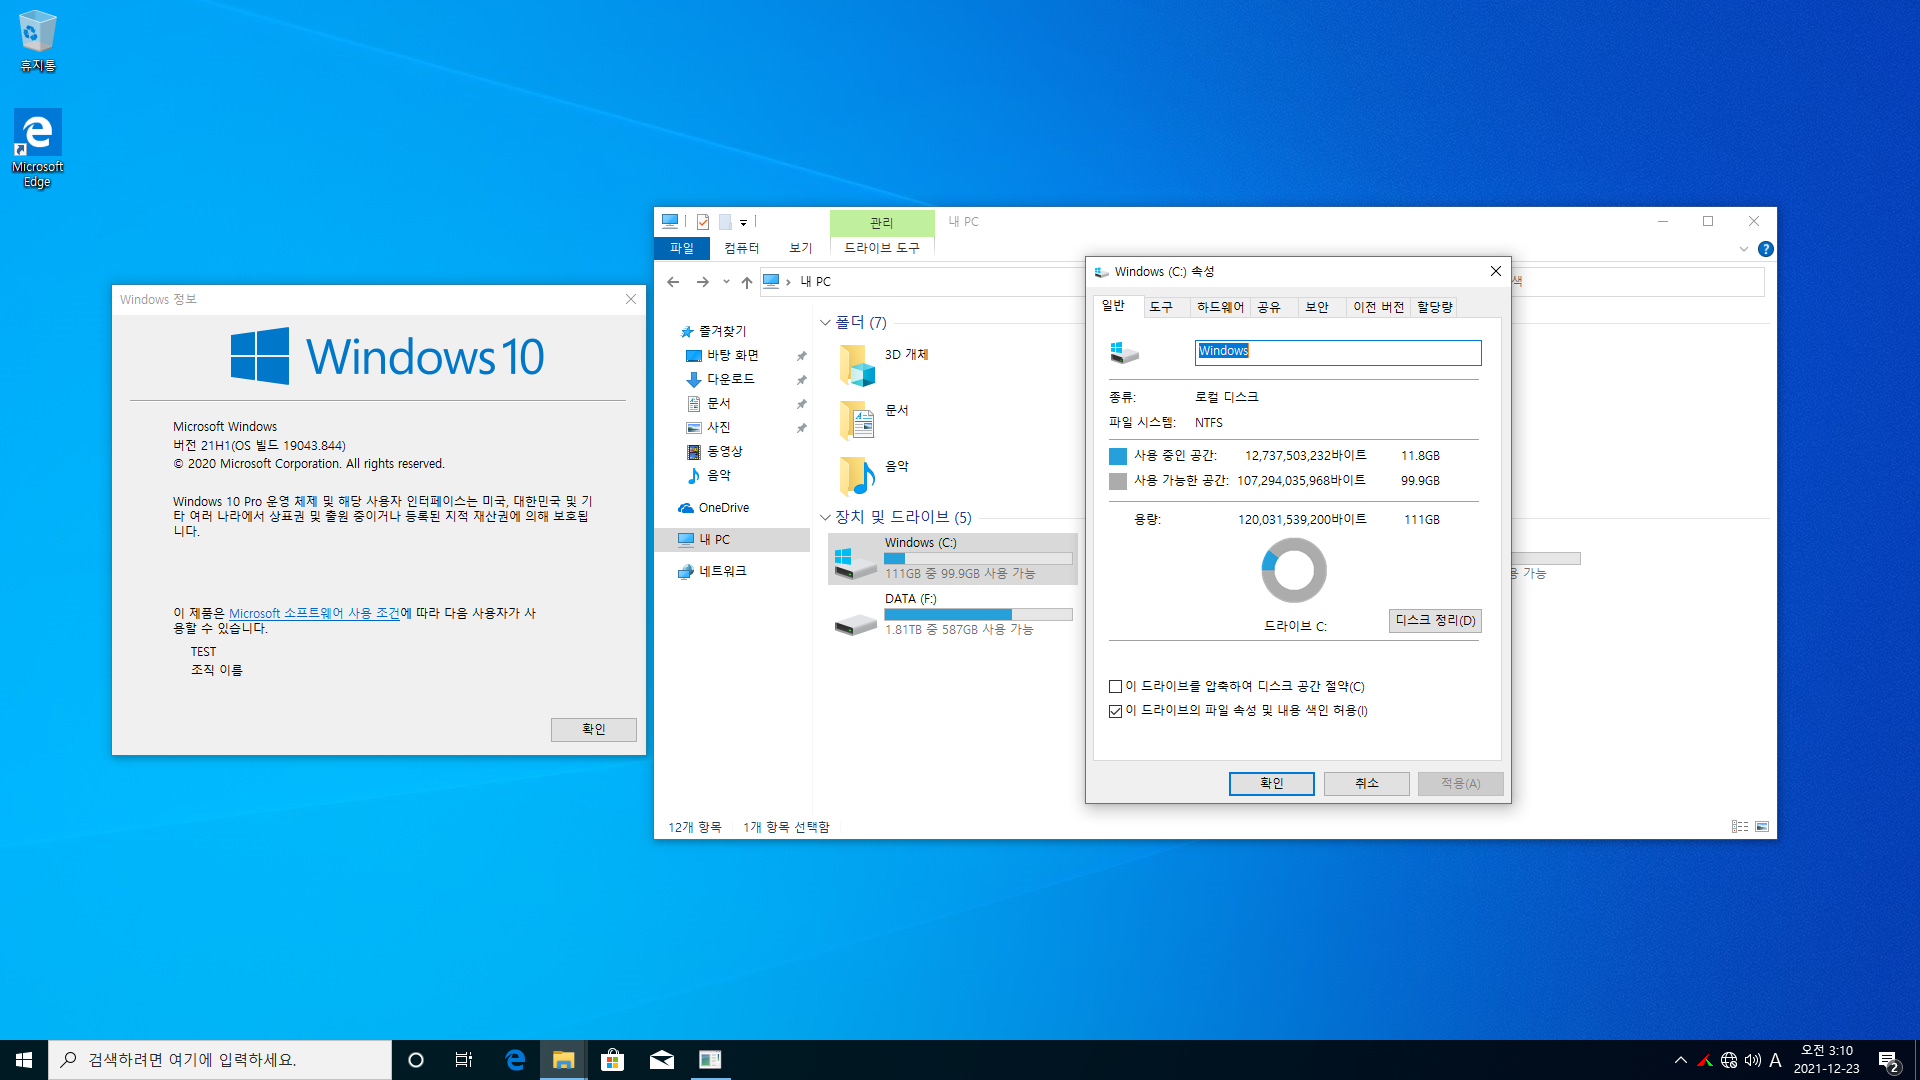This screenshot has width=1920, height=1080.
Task: Click Explorer forward navigation arrow
Action: pyautogui.click(x=703, y=282)
